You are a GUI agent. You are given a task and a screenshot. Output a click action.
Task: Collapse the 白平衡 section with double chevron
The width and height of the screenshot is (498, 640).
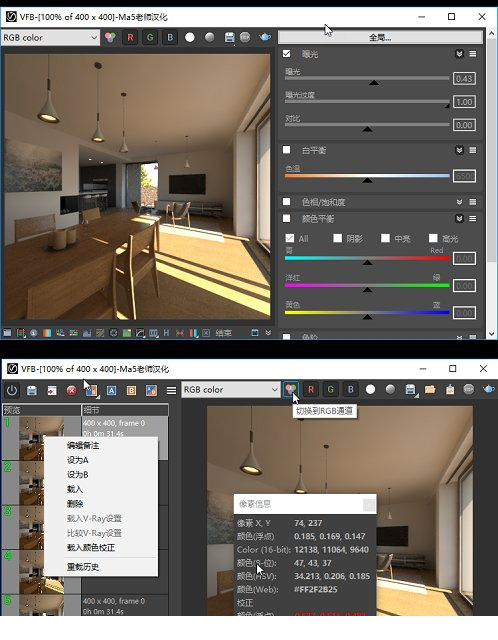[459, 150]
